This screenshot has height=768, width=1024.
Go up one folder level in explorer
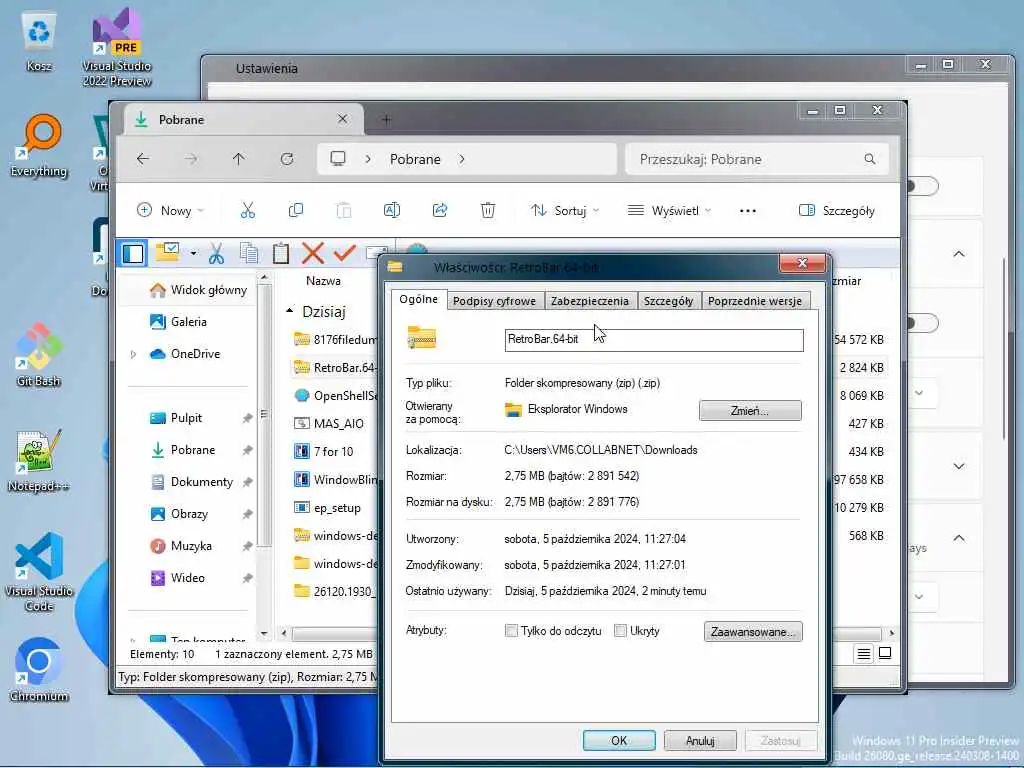pos(238,159)
